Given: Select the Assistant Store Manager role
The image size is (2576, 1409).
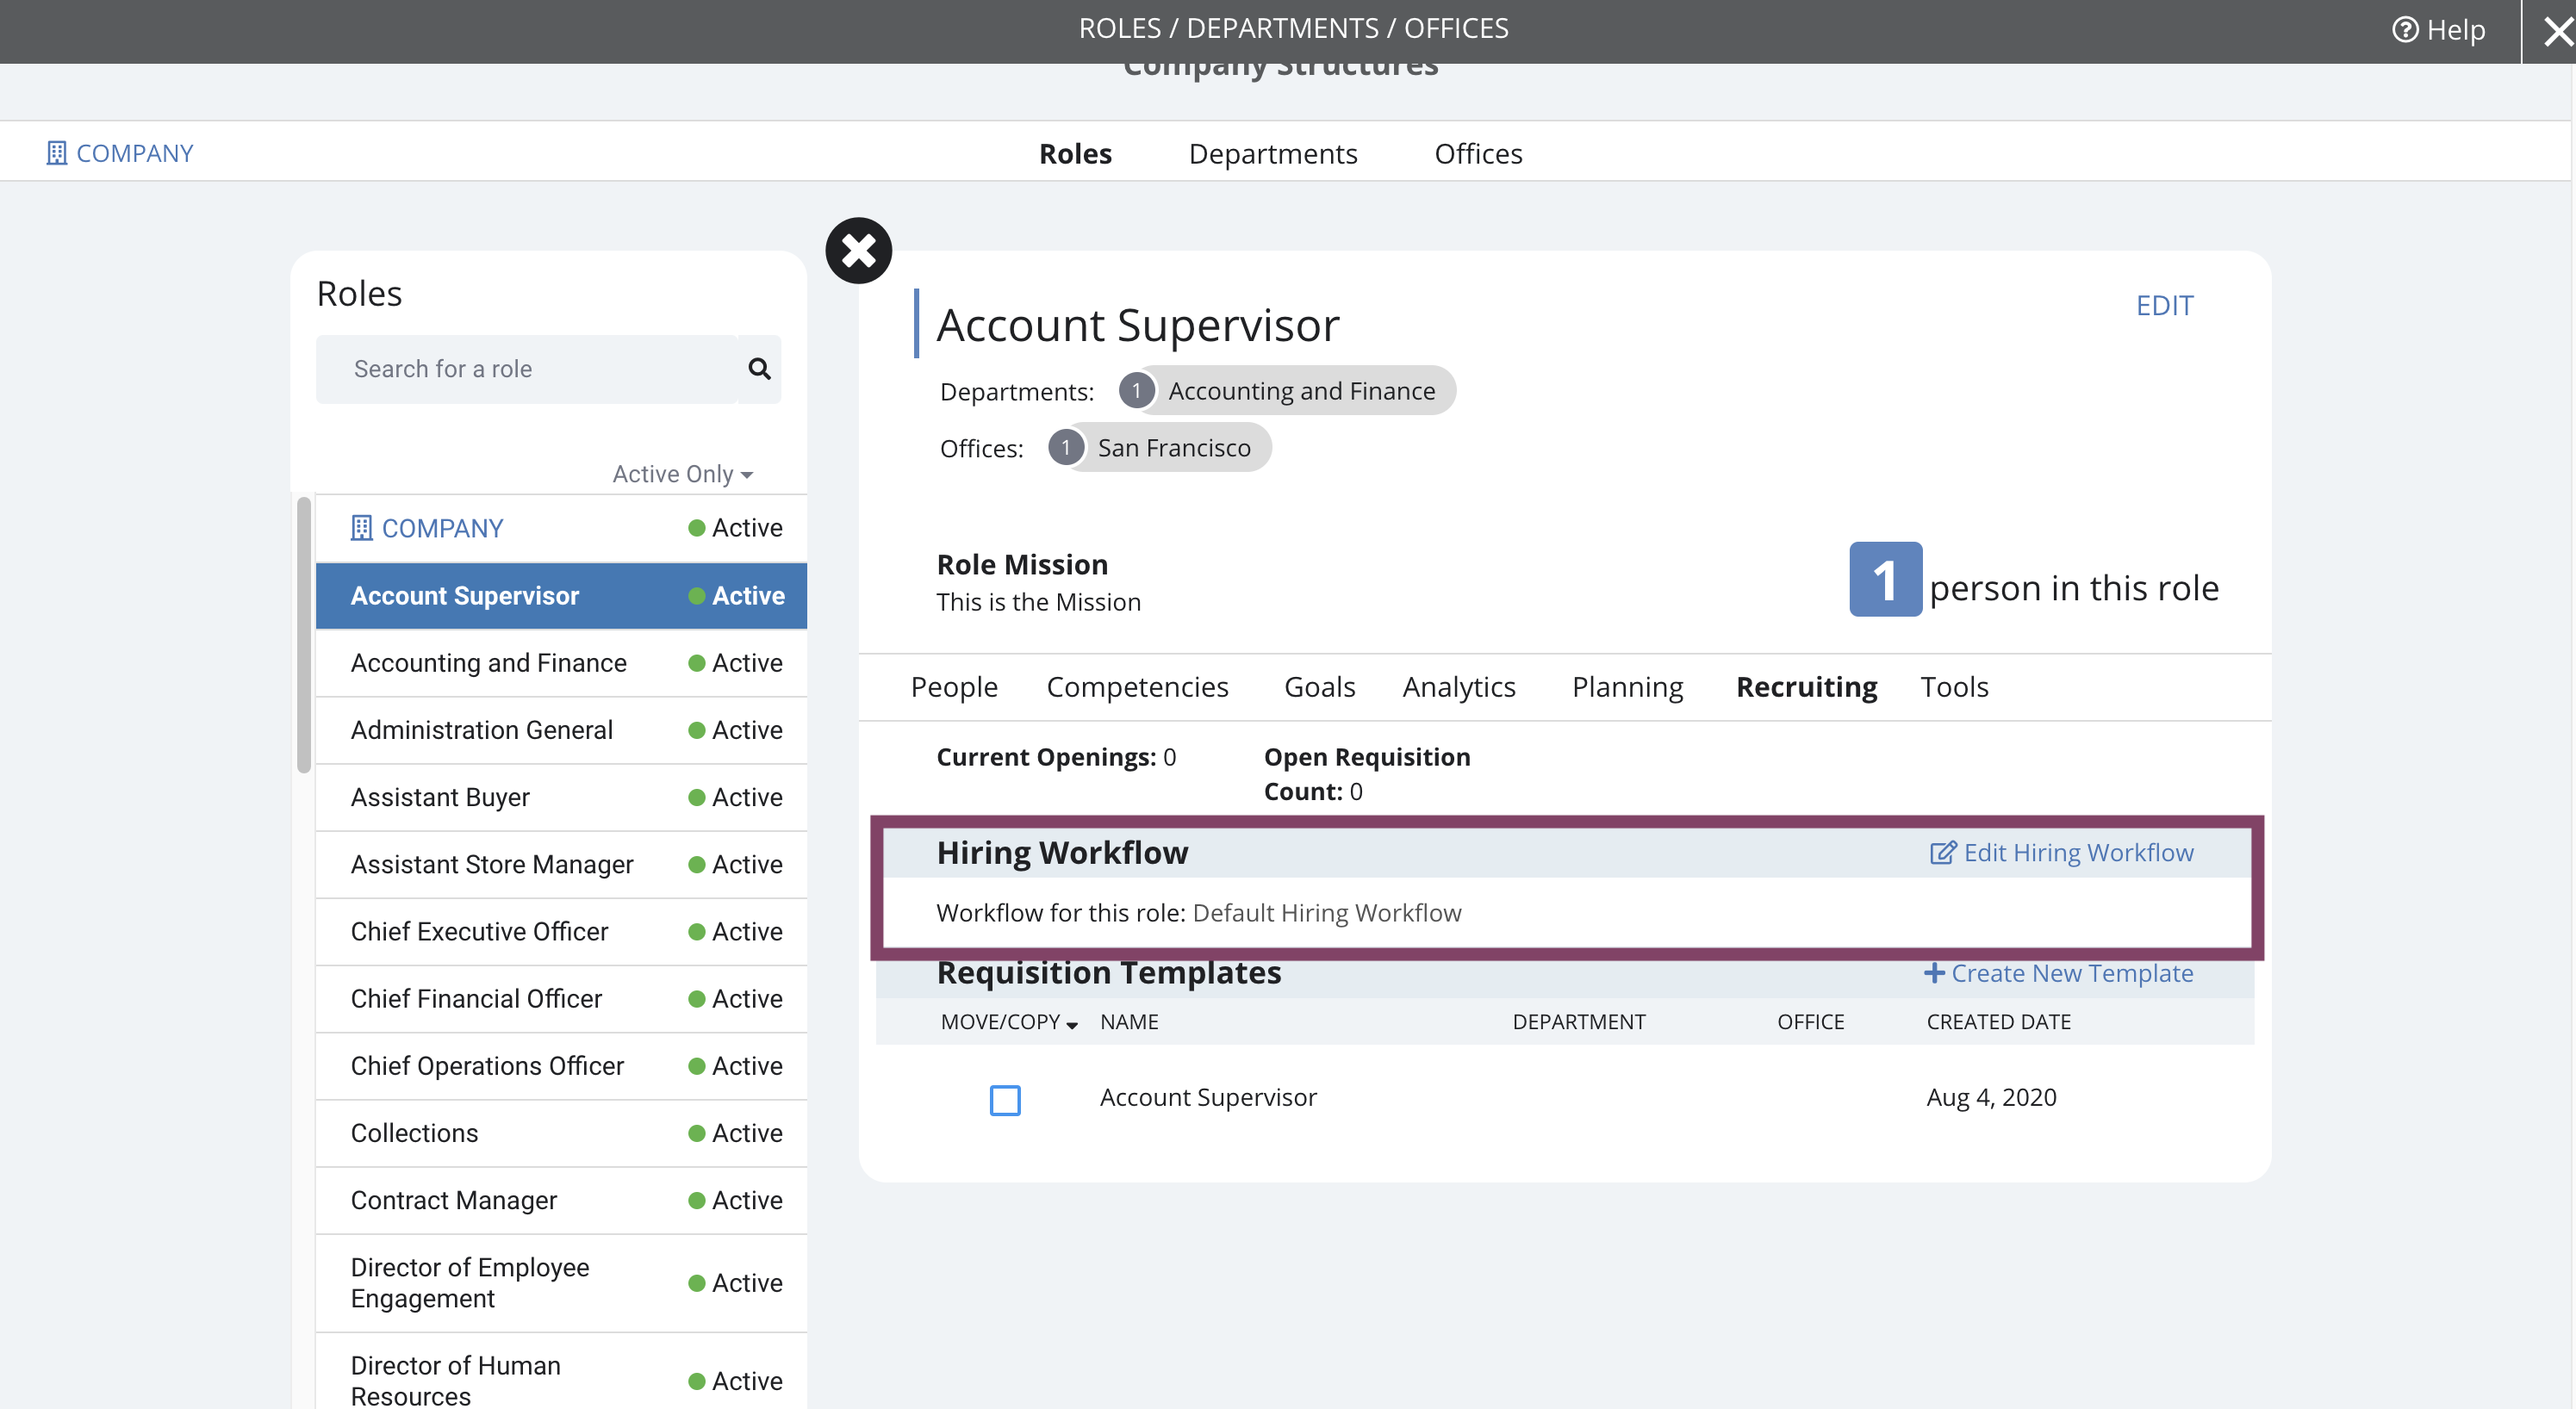Looking at the screenshot, I should point(561,864).
